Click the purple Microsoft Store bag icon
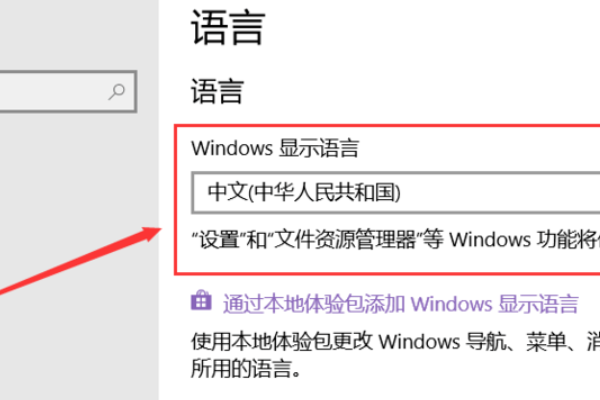 point(201,300)
